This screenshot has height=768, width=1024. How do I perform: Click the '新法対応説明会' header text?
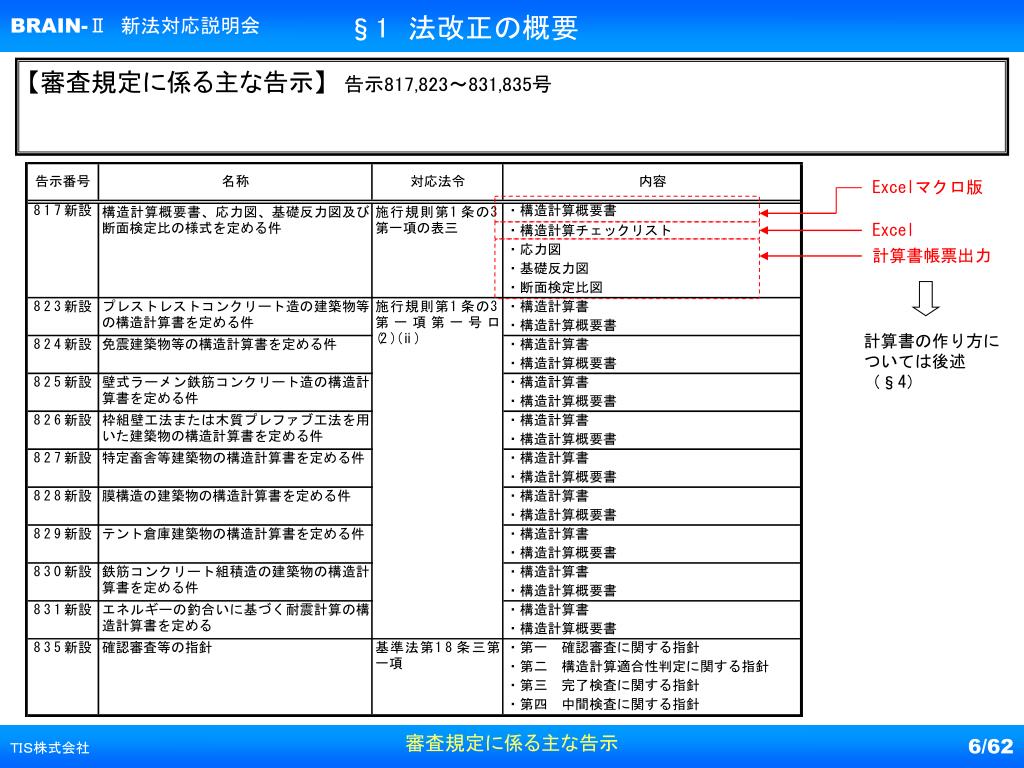(190, 26)
